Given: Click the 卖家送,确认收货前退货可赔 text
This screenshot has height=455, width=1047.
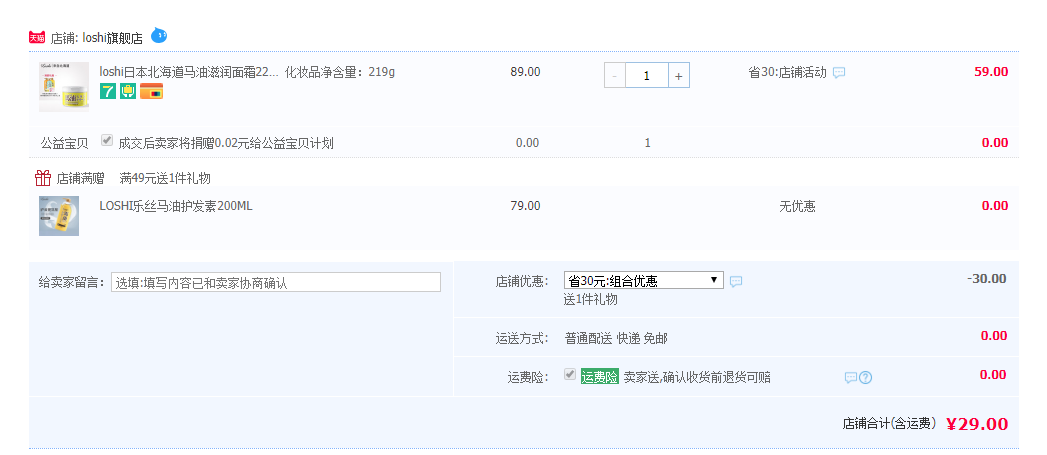Looking at the screenshot, I should point(697,377).
